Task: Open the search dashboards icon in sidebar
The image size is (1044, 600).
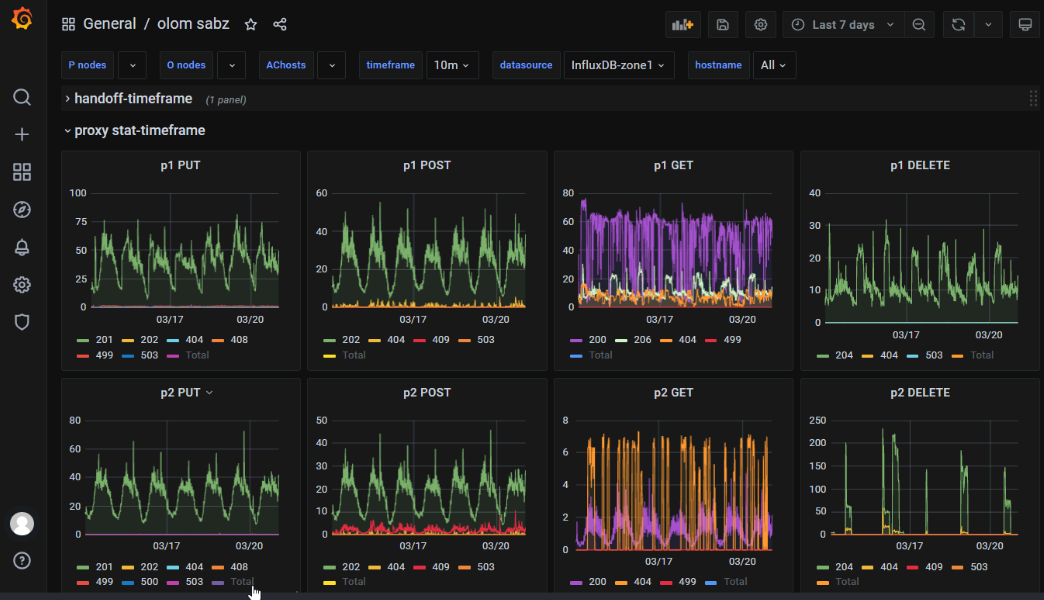Action: [22, 97]
